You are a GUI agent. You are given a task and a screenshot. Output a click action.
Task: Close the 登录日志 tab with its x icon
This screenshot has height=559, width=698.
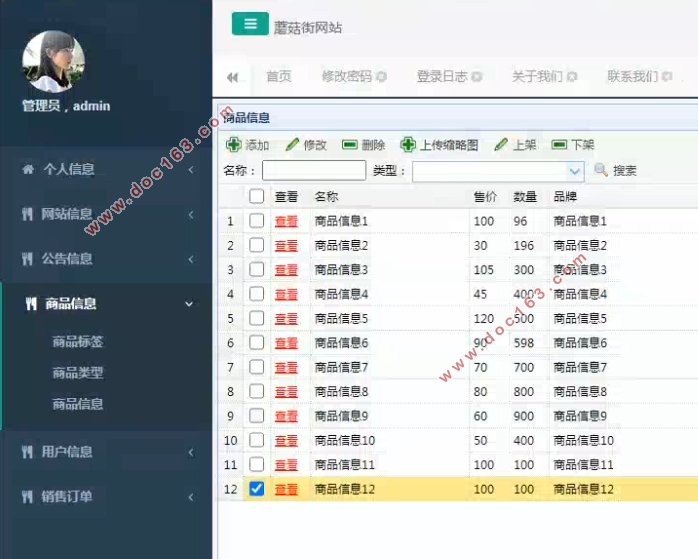point(477,77)
